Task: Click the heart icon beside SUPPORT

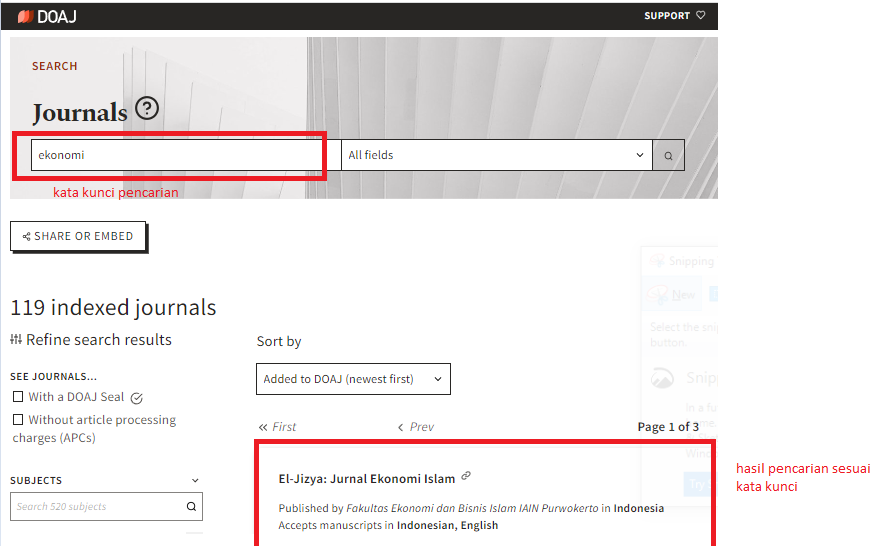Action: click(701, 15)
